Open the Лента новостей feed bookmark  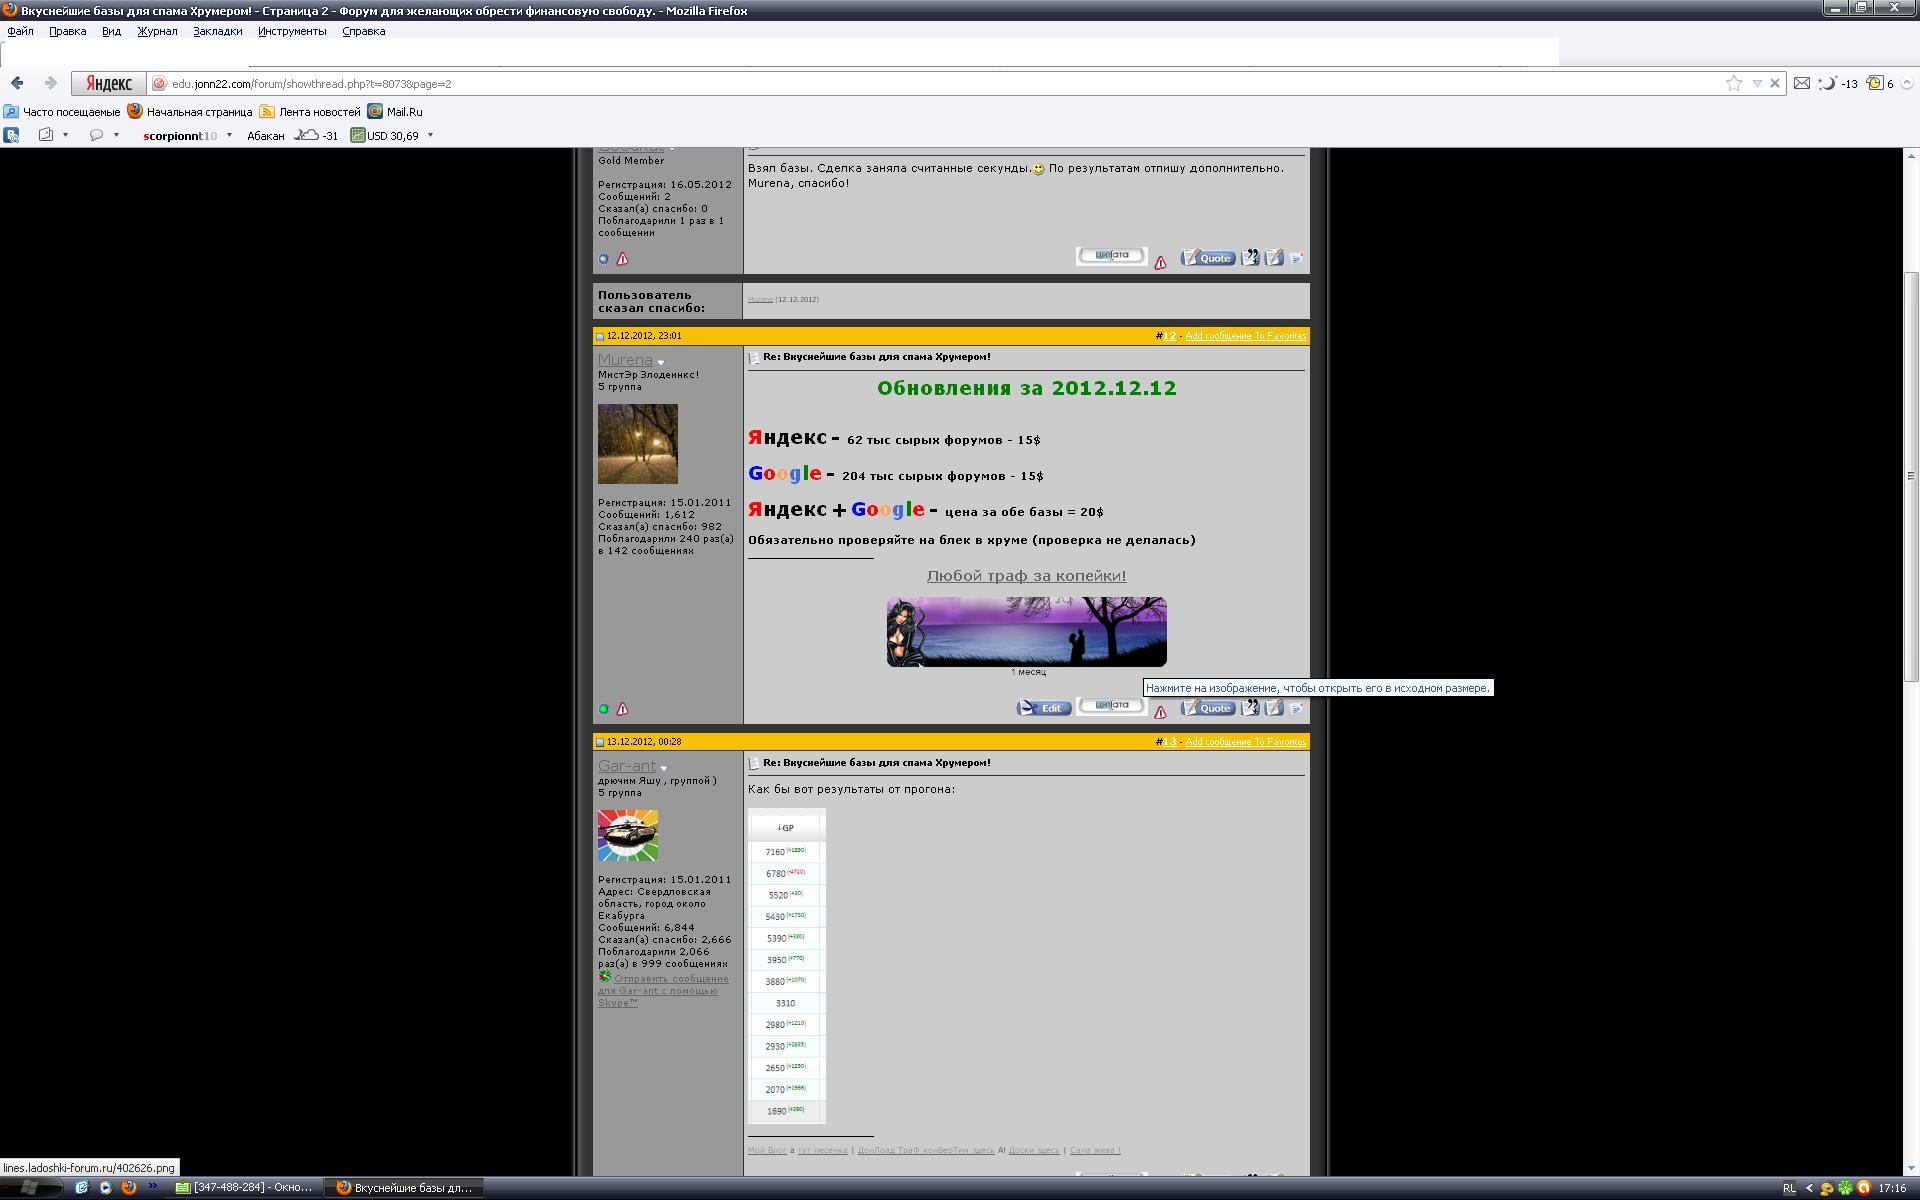[x=310, y=112]
